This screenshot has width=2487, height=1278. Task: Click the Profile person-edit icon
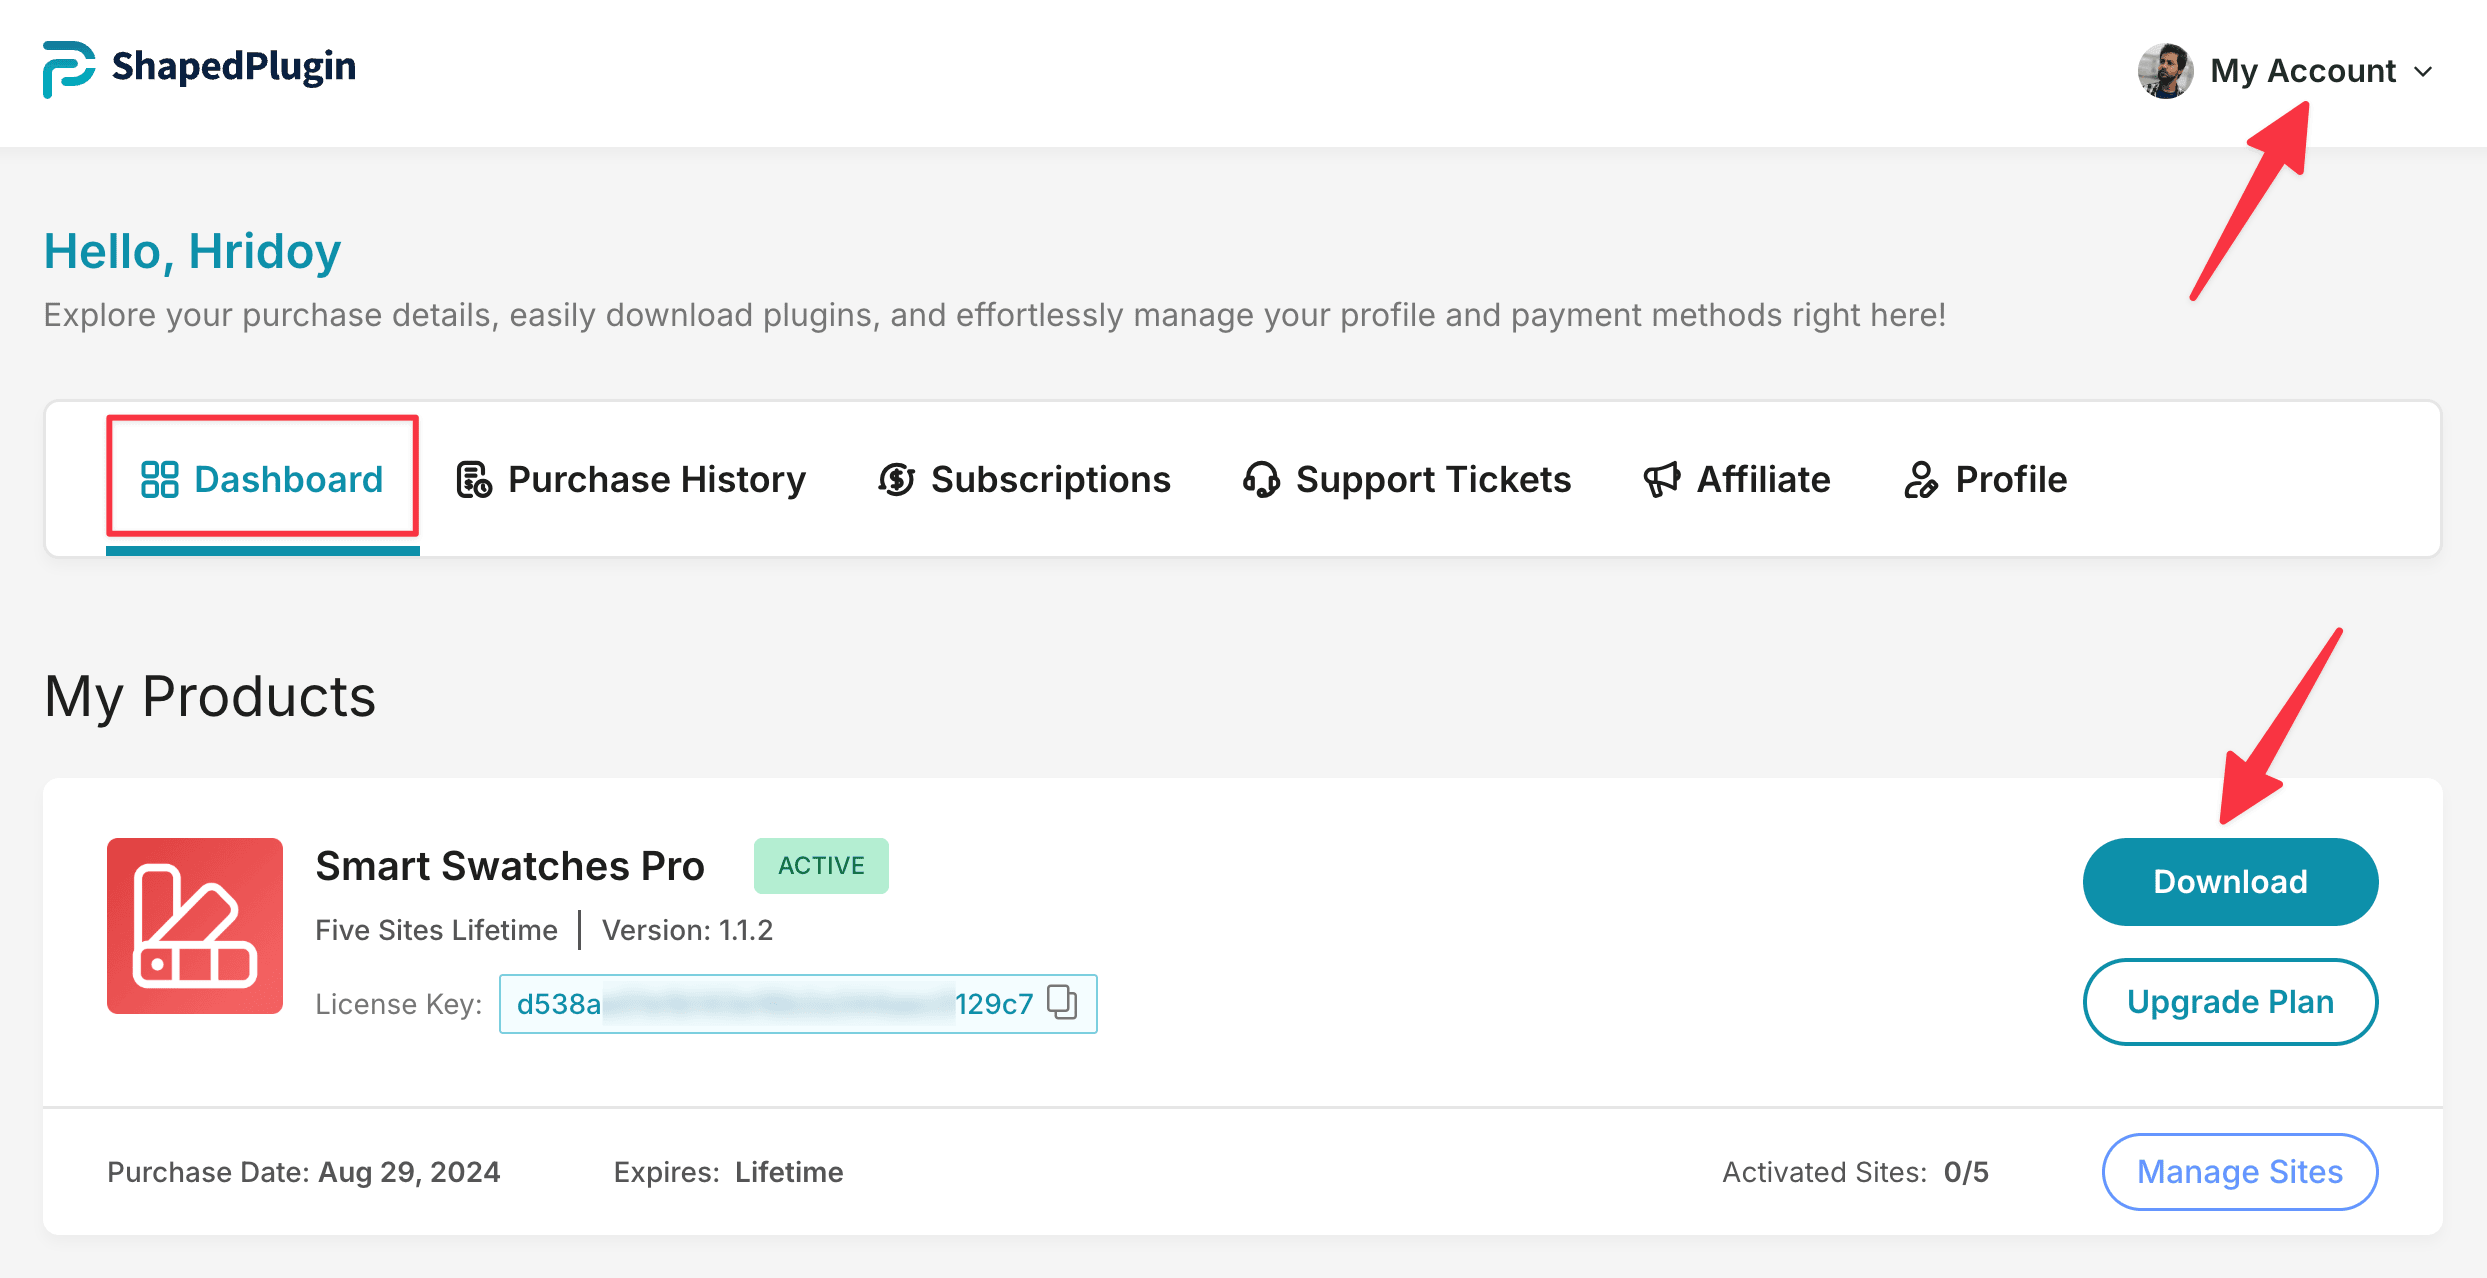click(x=1920, y=480)
